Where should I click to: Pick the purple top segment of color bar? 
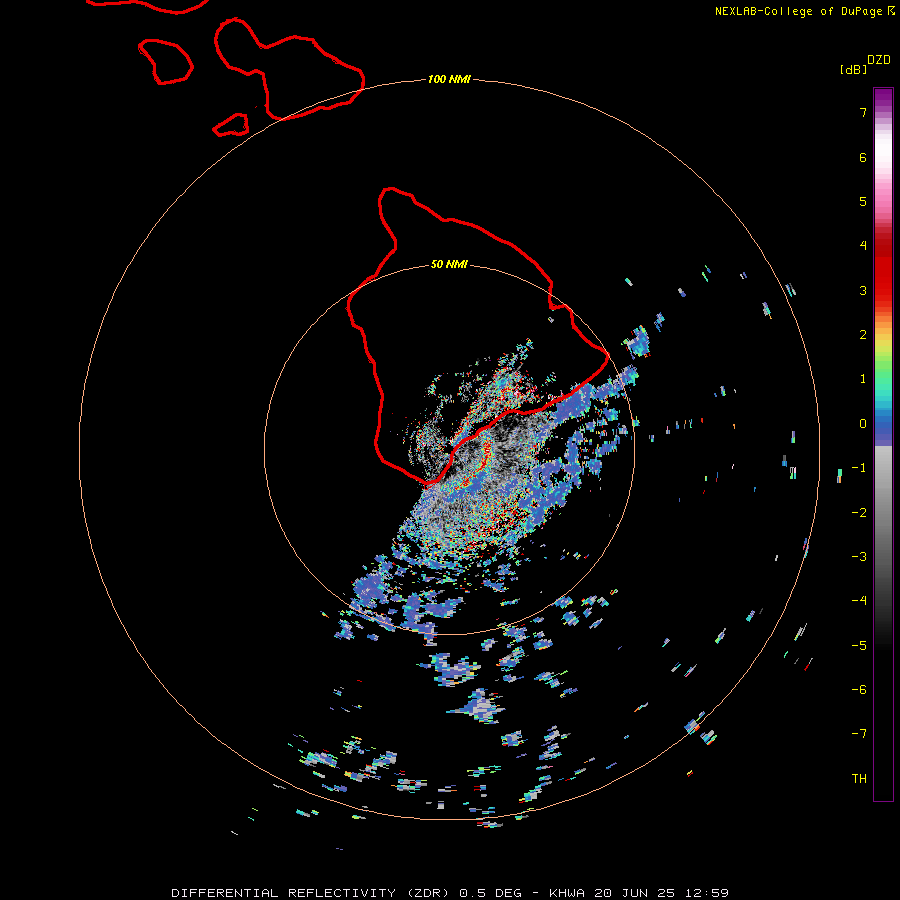[883, 98]
